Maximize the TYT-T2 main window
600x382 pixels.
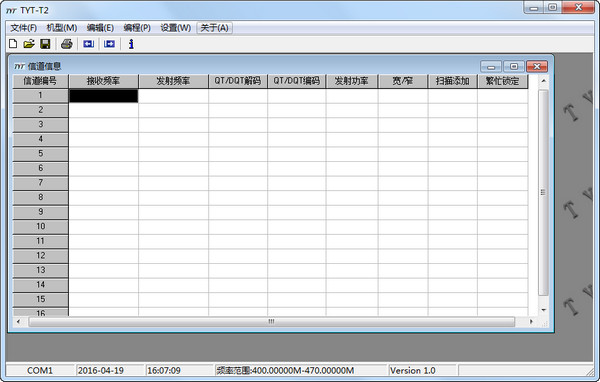coord(553,8)
